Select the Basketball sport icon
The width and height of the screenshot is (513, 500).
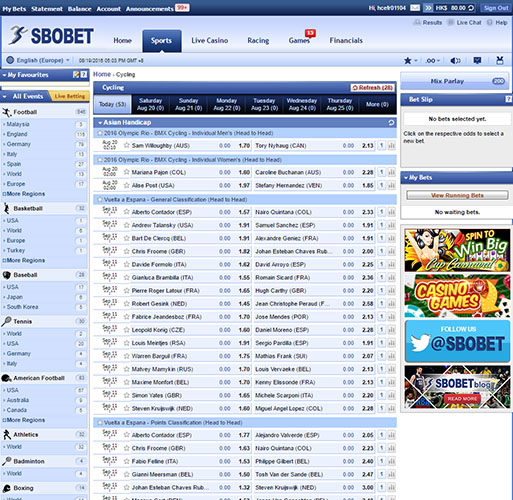tap(6, 208)
